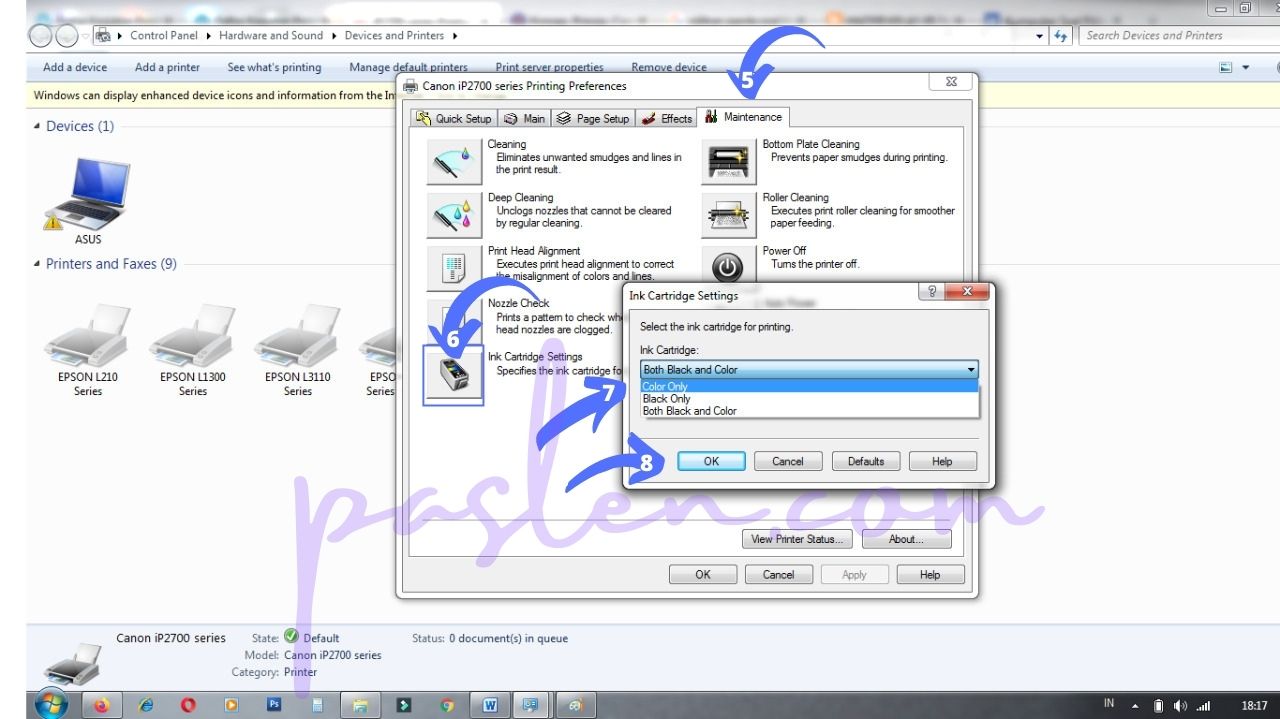Click the volume icon in system tray
This screenshot has width=1280, height=719.
pos(1180,705)
